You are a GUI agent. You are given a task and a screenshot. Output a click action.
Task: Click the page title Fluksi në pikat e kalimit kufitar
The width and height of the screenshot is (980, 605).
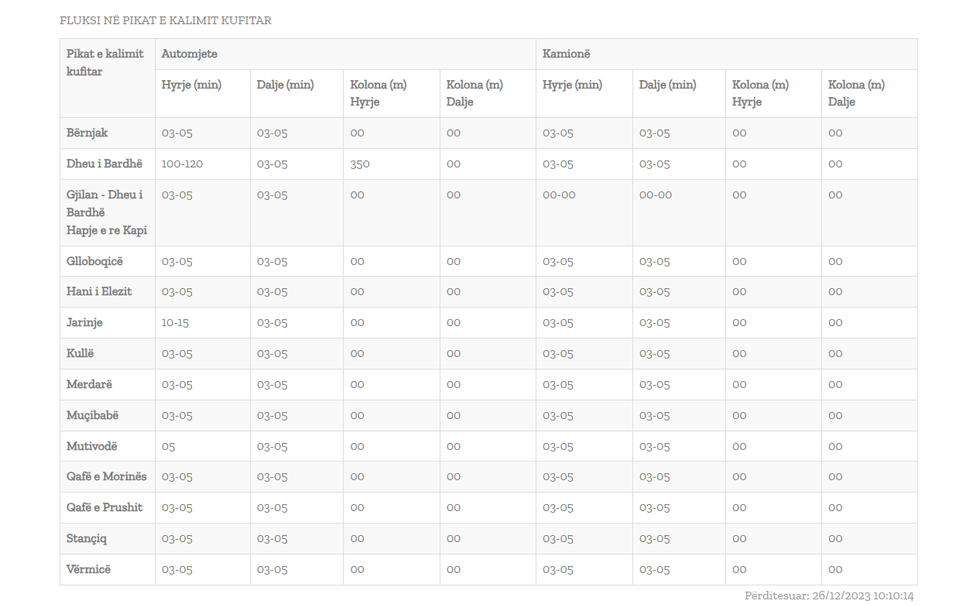165,20
